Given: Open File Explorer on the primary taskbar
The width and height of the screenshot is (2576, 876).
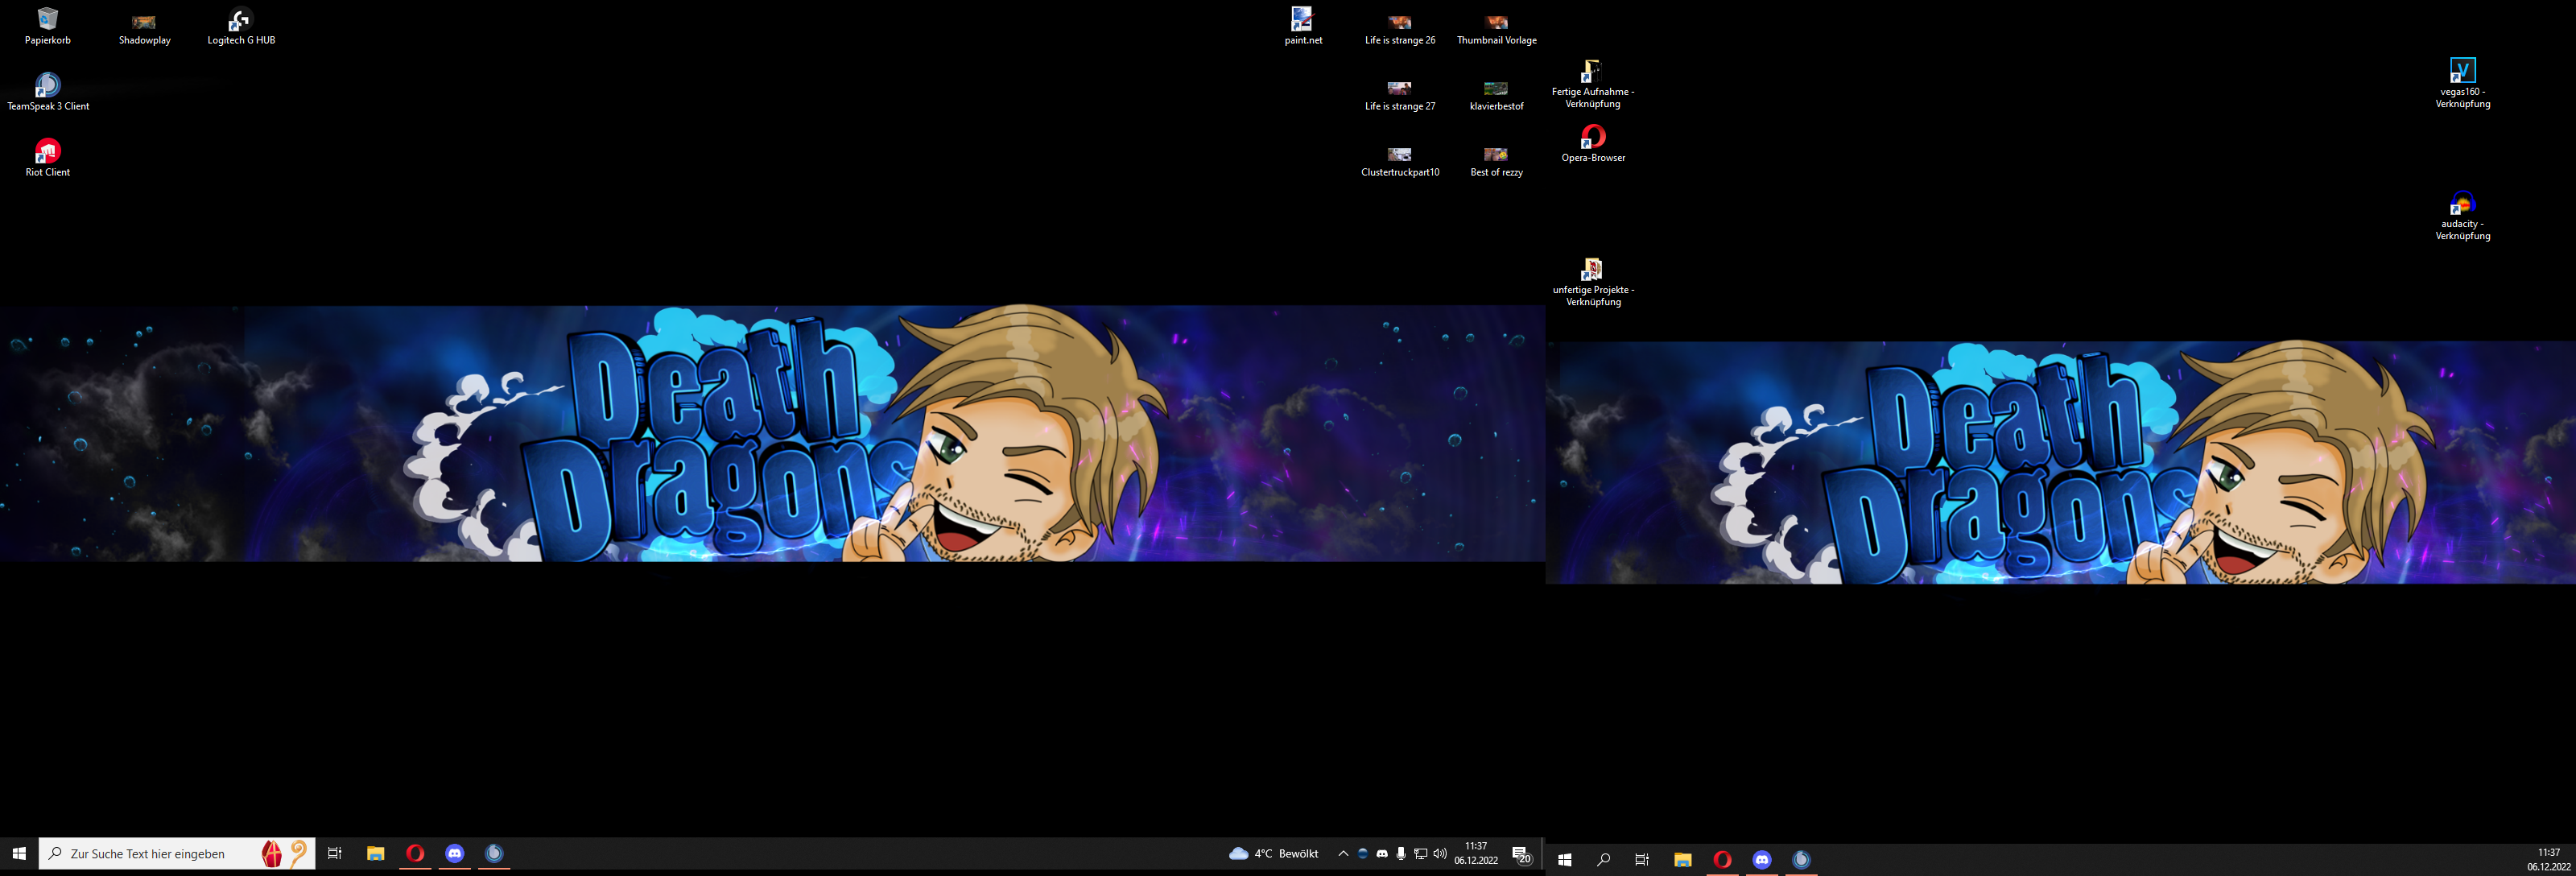Looking at the screenshot, I should click(375, 853).
